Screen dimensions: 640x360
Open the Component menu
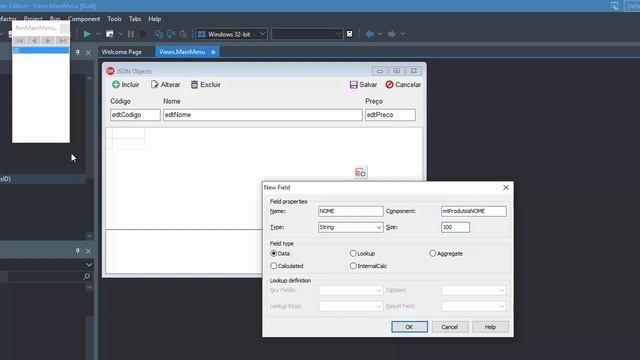point(84,19)
